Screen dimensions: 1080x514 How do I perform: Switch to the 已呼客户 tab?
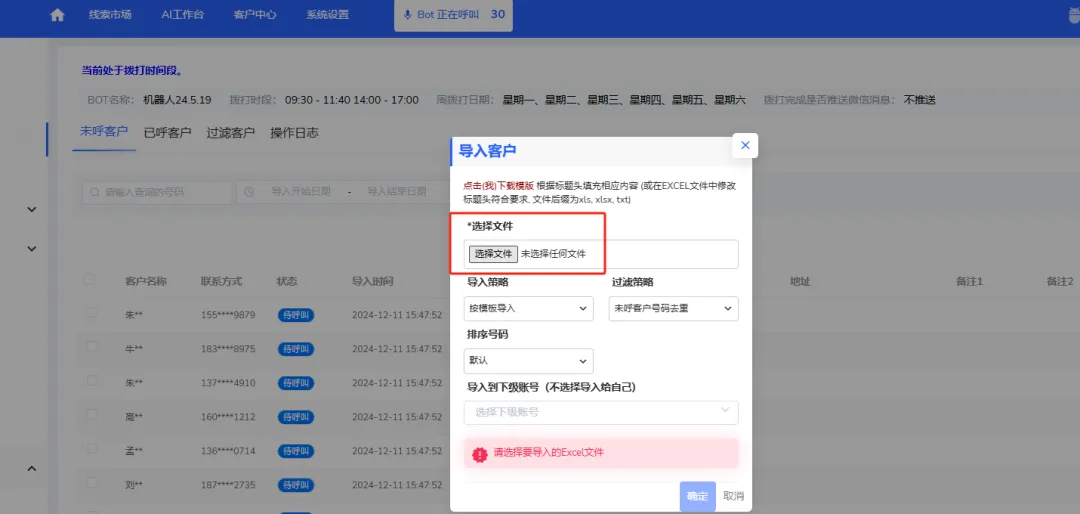click(x=167, y=133)
